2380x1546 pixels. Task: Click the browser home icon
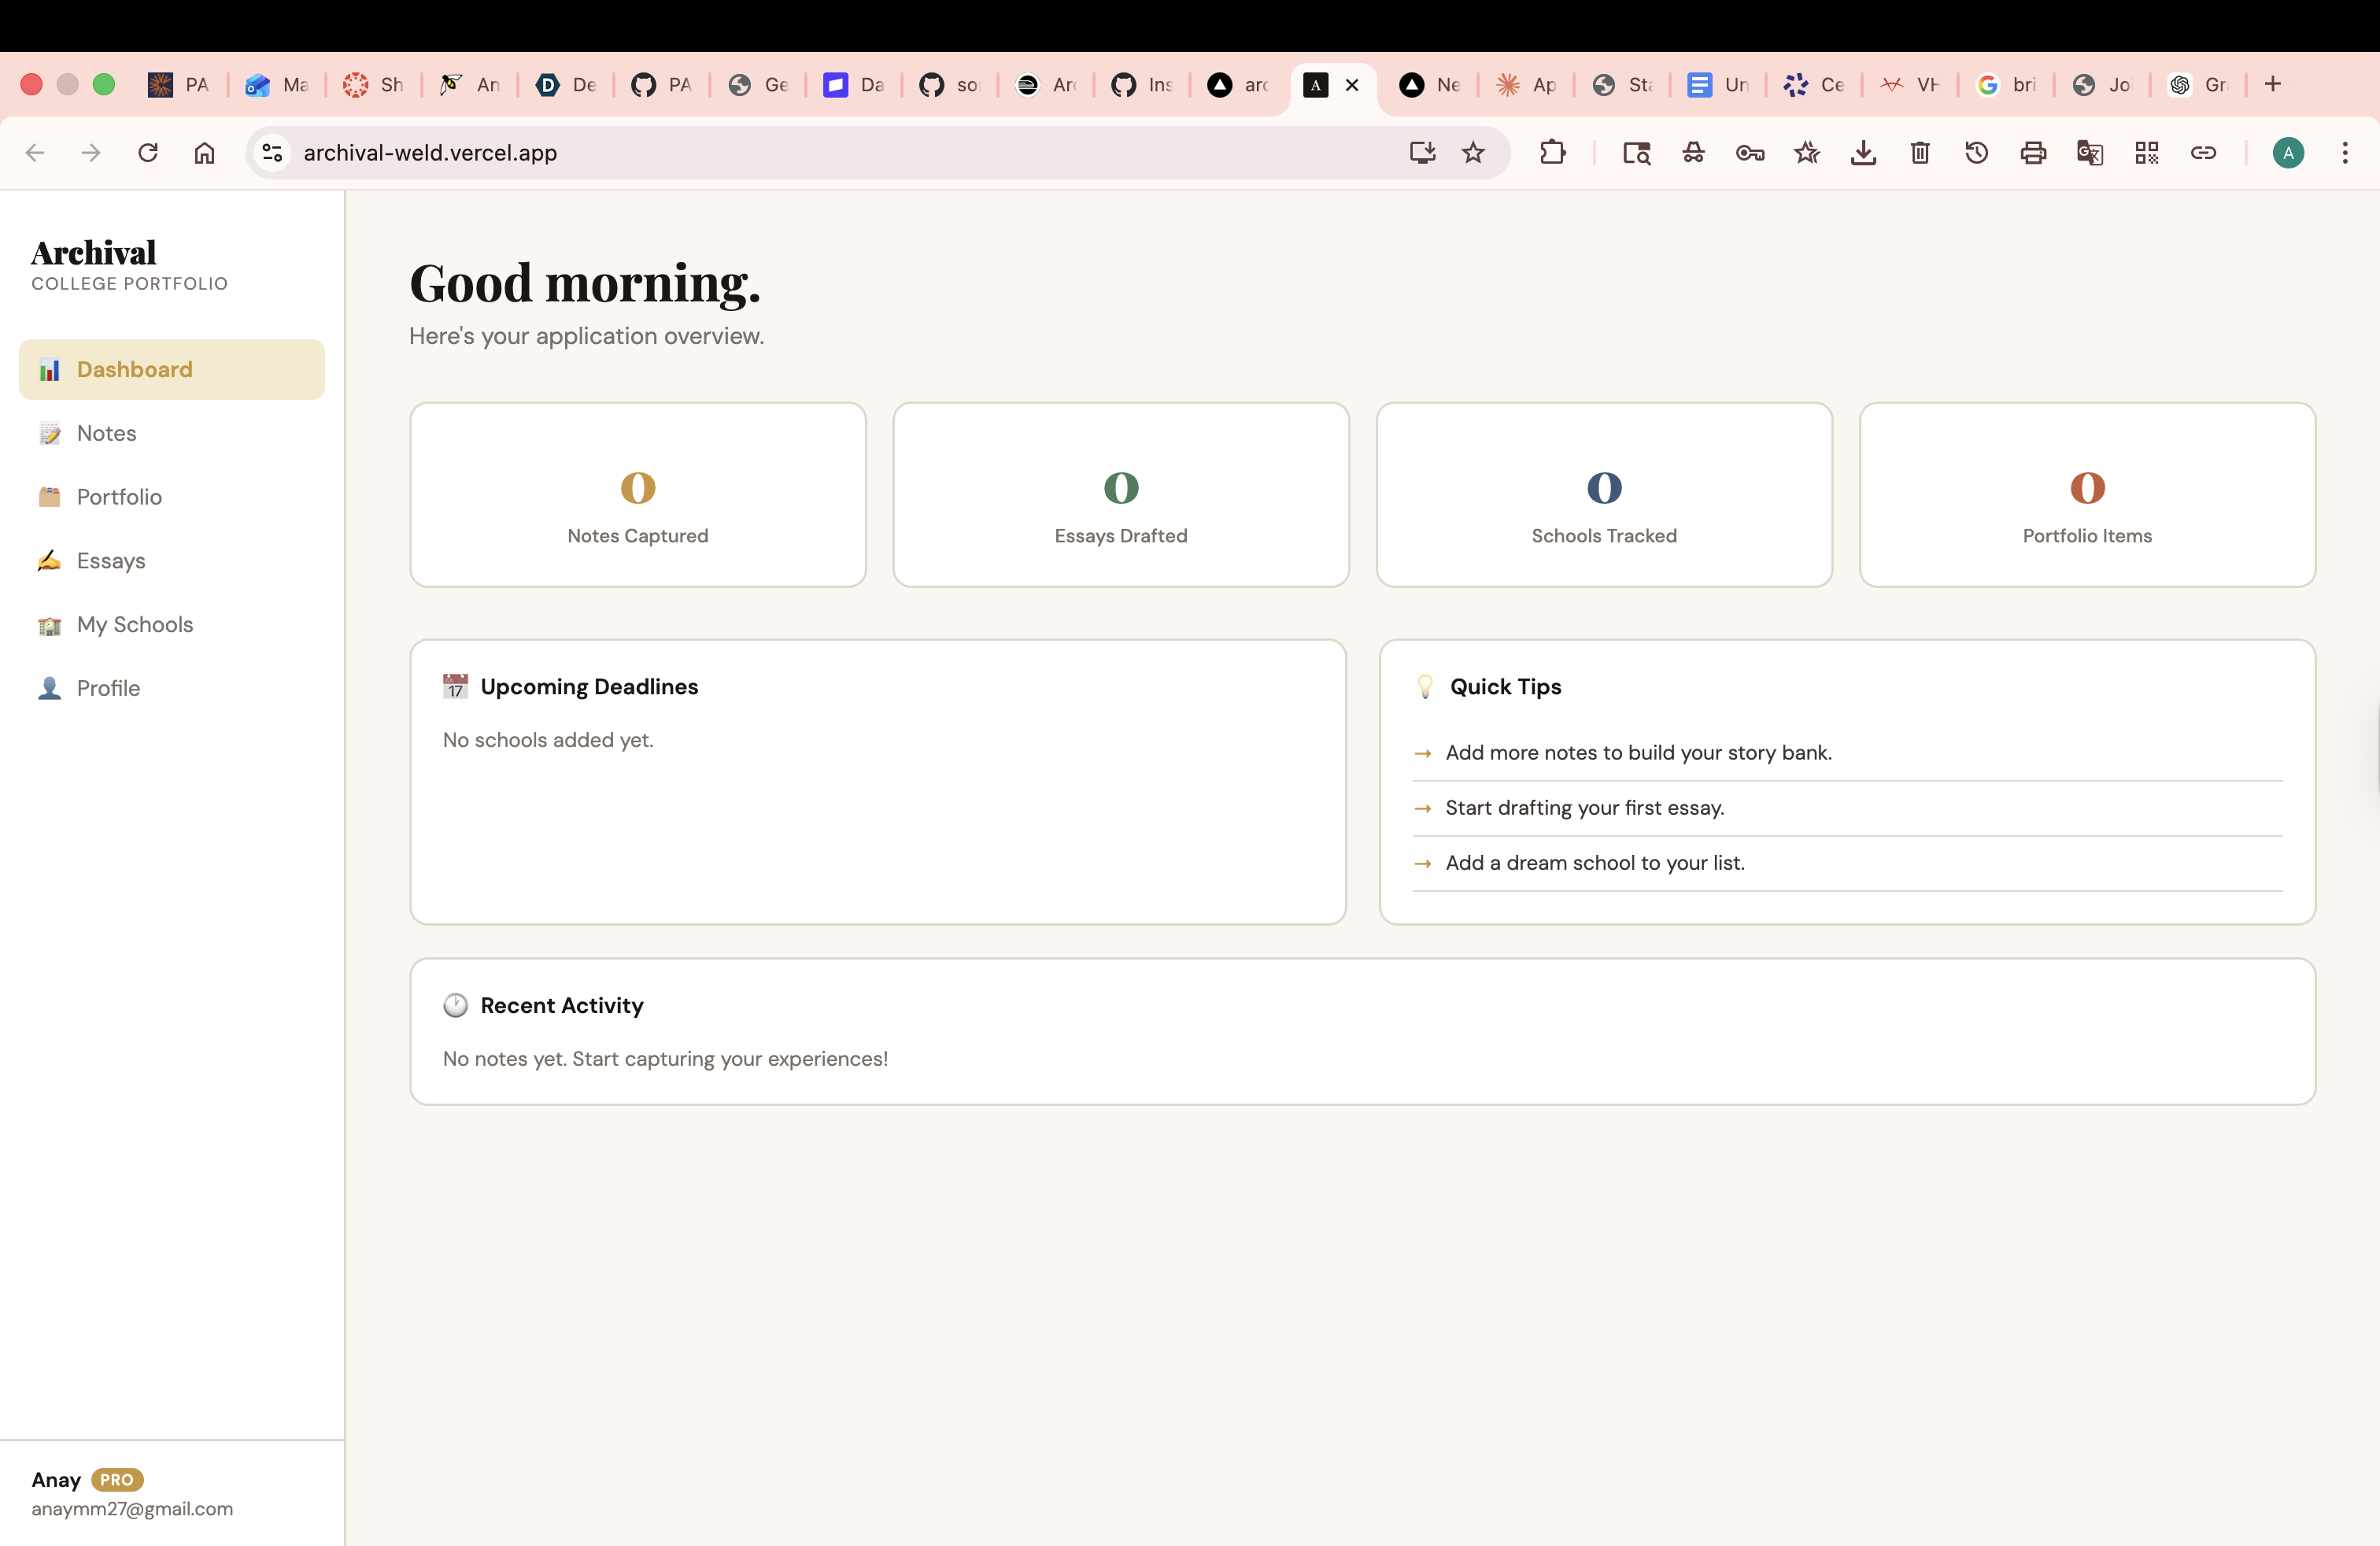coord(204,153)
